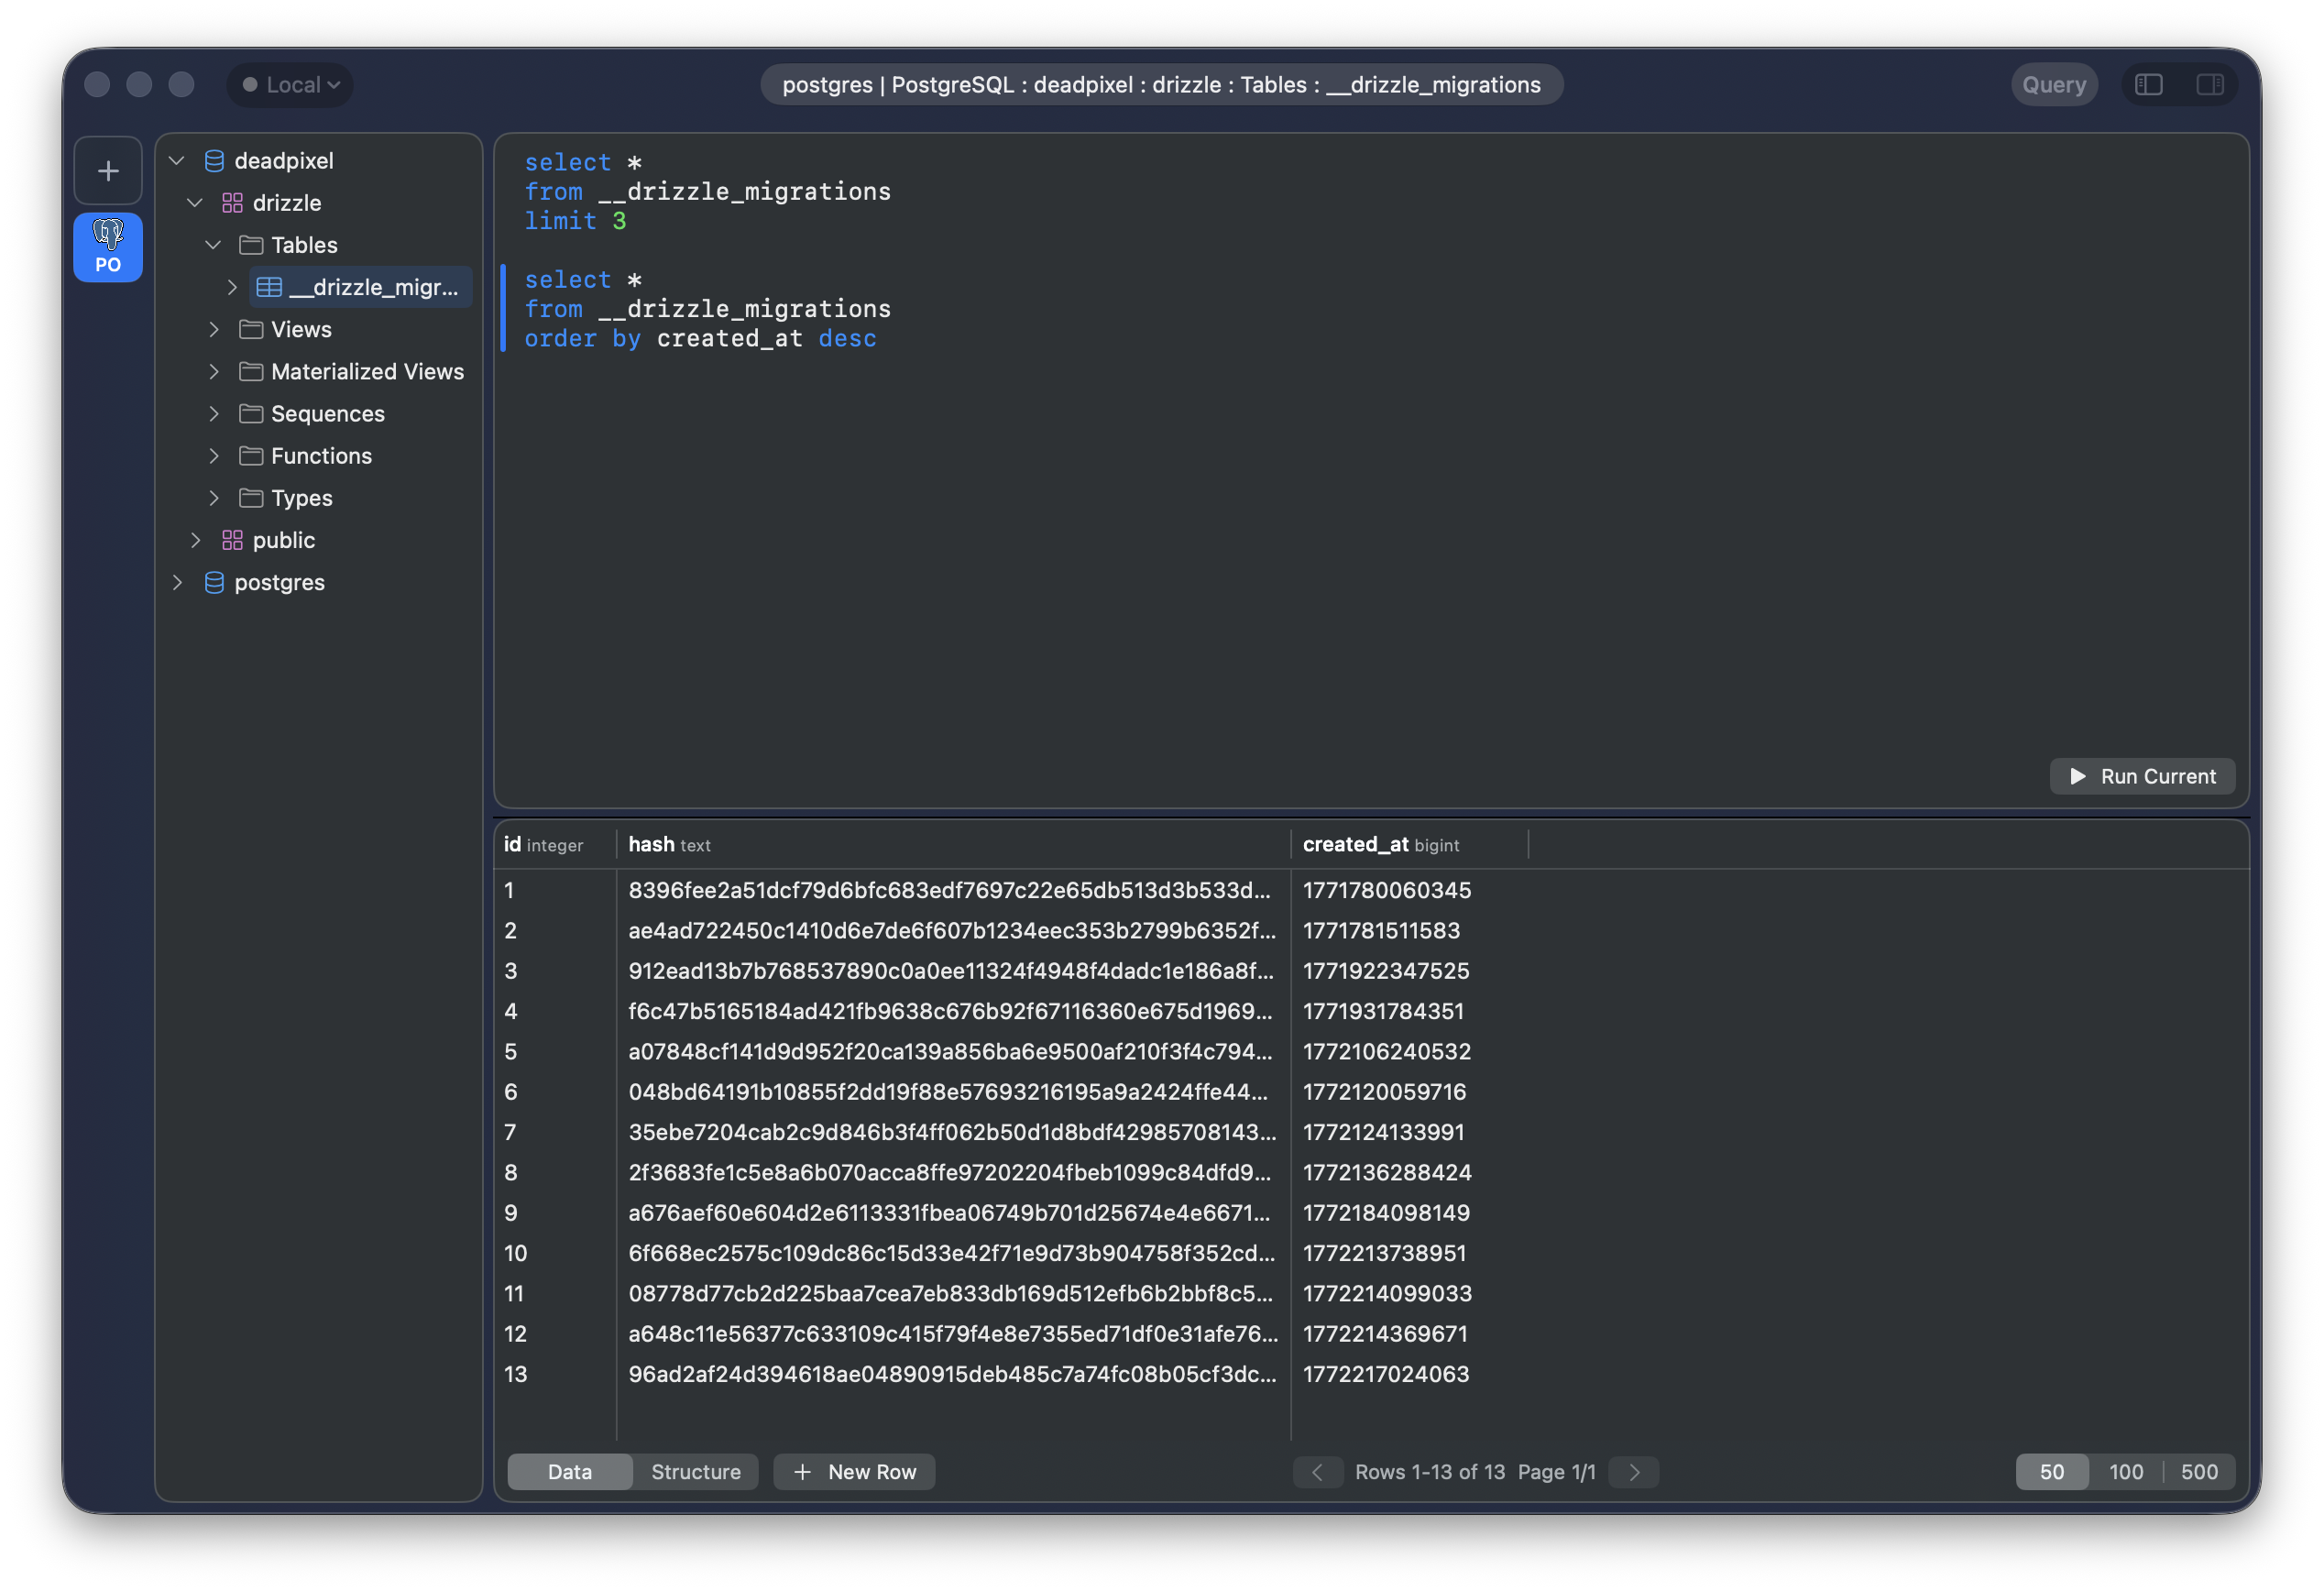The width and height of the screenshot is (2324, 1591).
Task: Set page size to 50 rows
Action: (2051, 1472)
